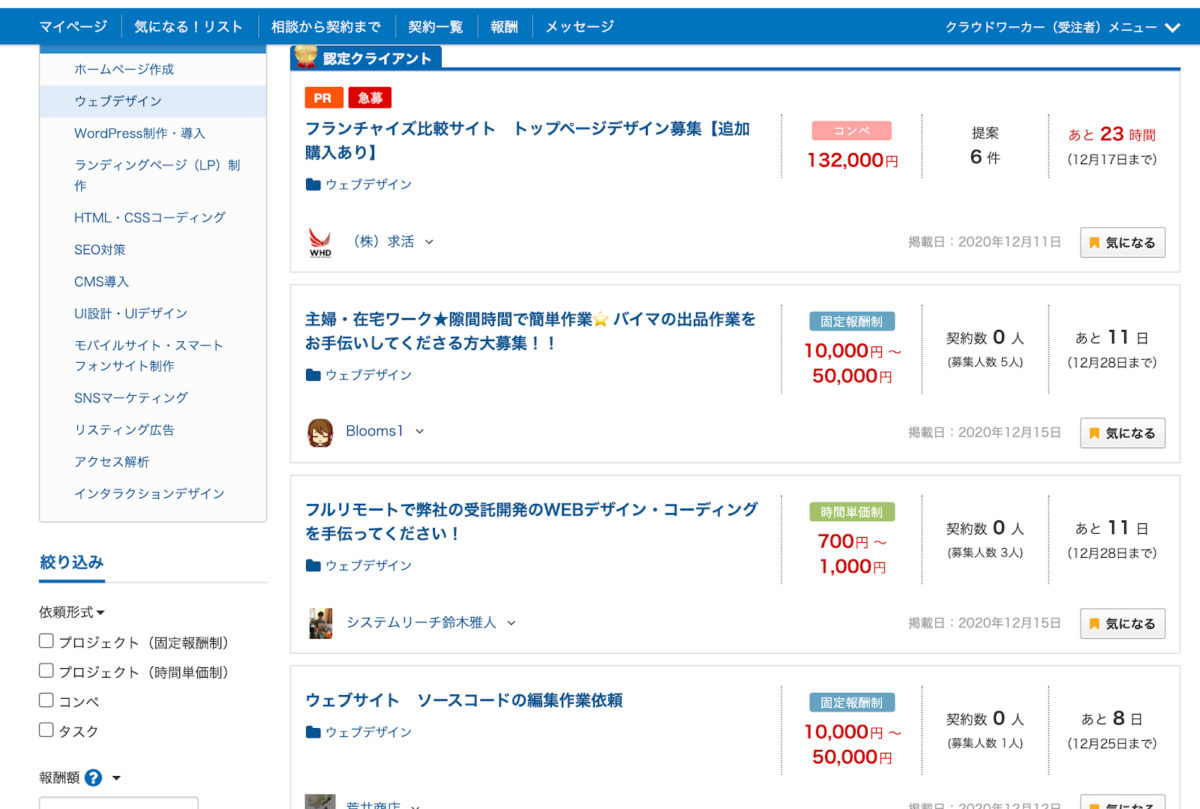Click folder icon under ソースコードの編集作業依頼 listing
The width and height of the screenshot is (1200, 809).
[313, 732]
